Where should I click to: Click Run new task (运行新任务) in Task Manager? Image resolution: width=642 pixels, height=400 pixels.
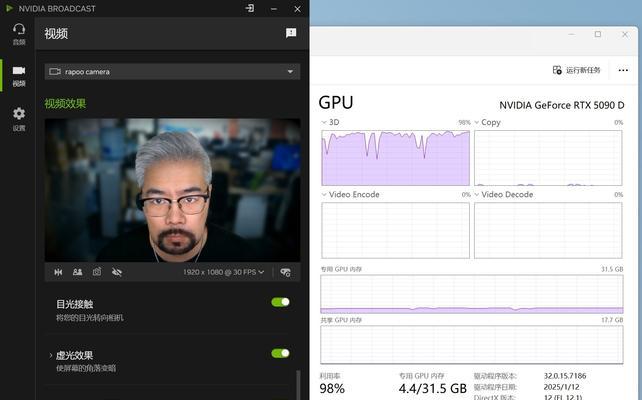[x=576, y=70]
